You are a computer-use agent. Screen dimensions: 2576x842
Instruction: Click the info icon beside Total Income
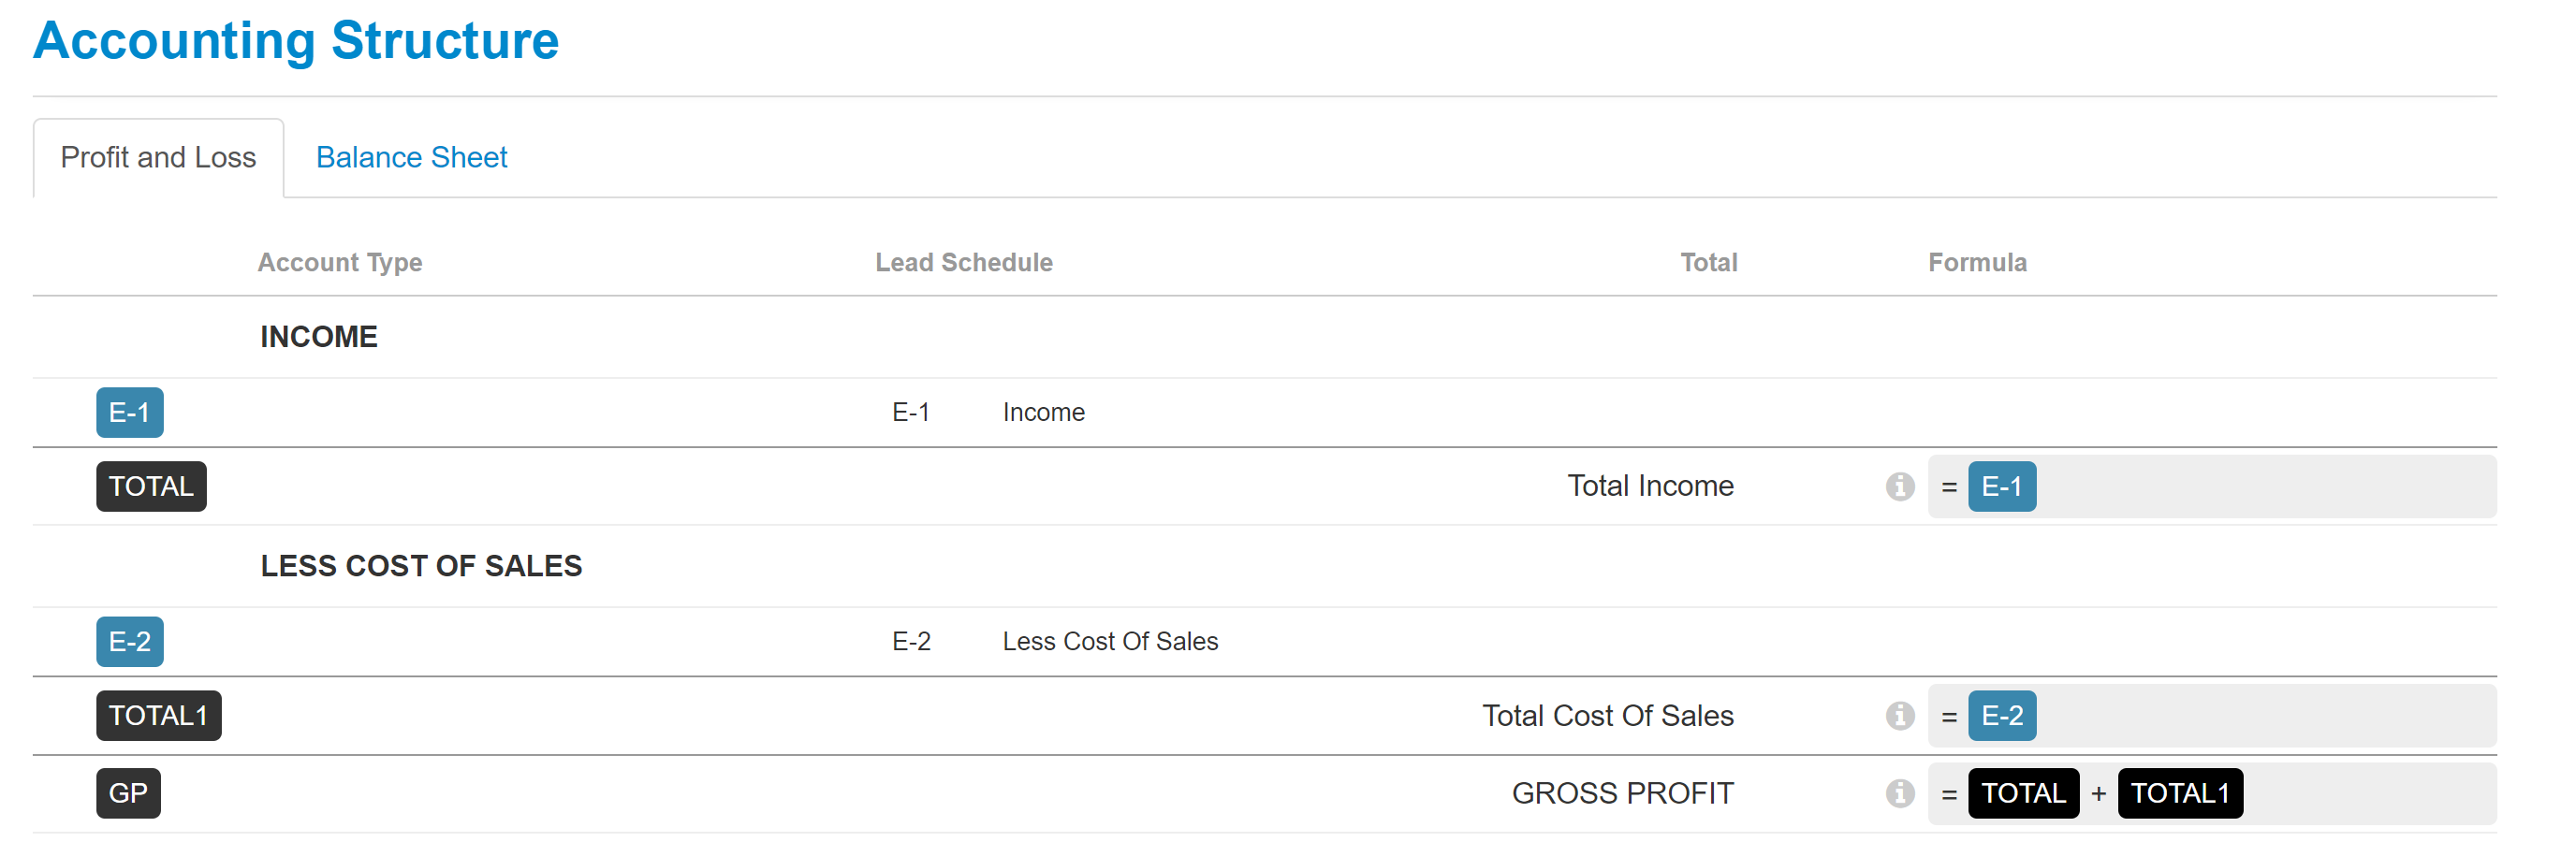[x=1900, y=486]
